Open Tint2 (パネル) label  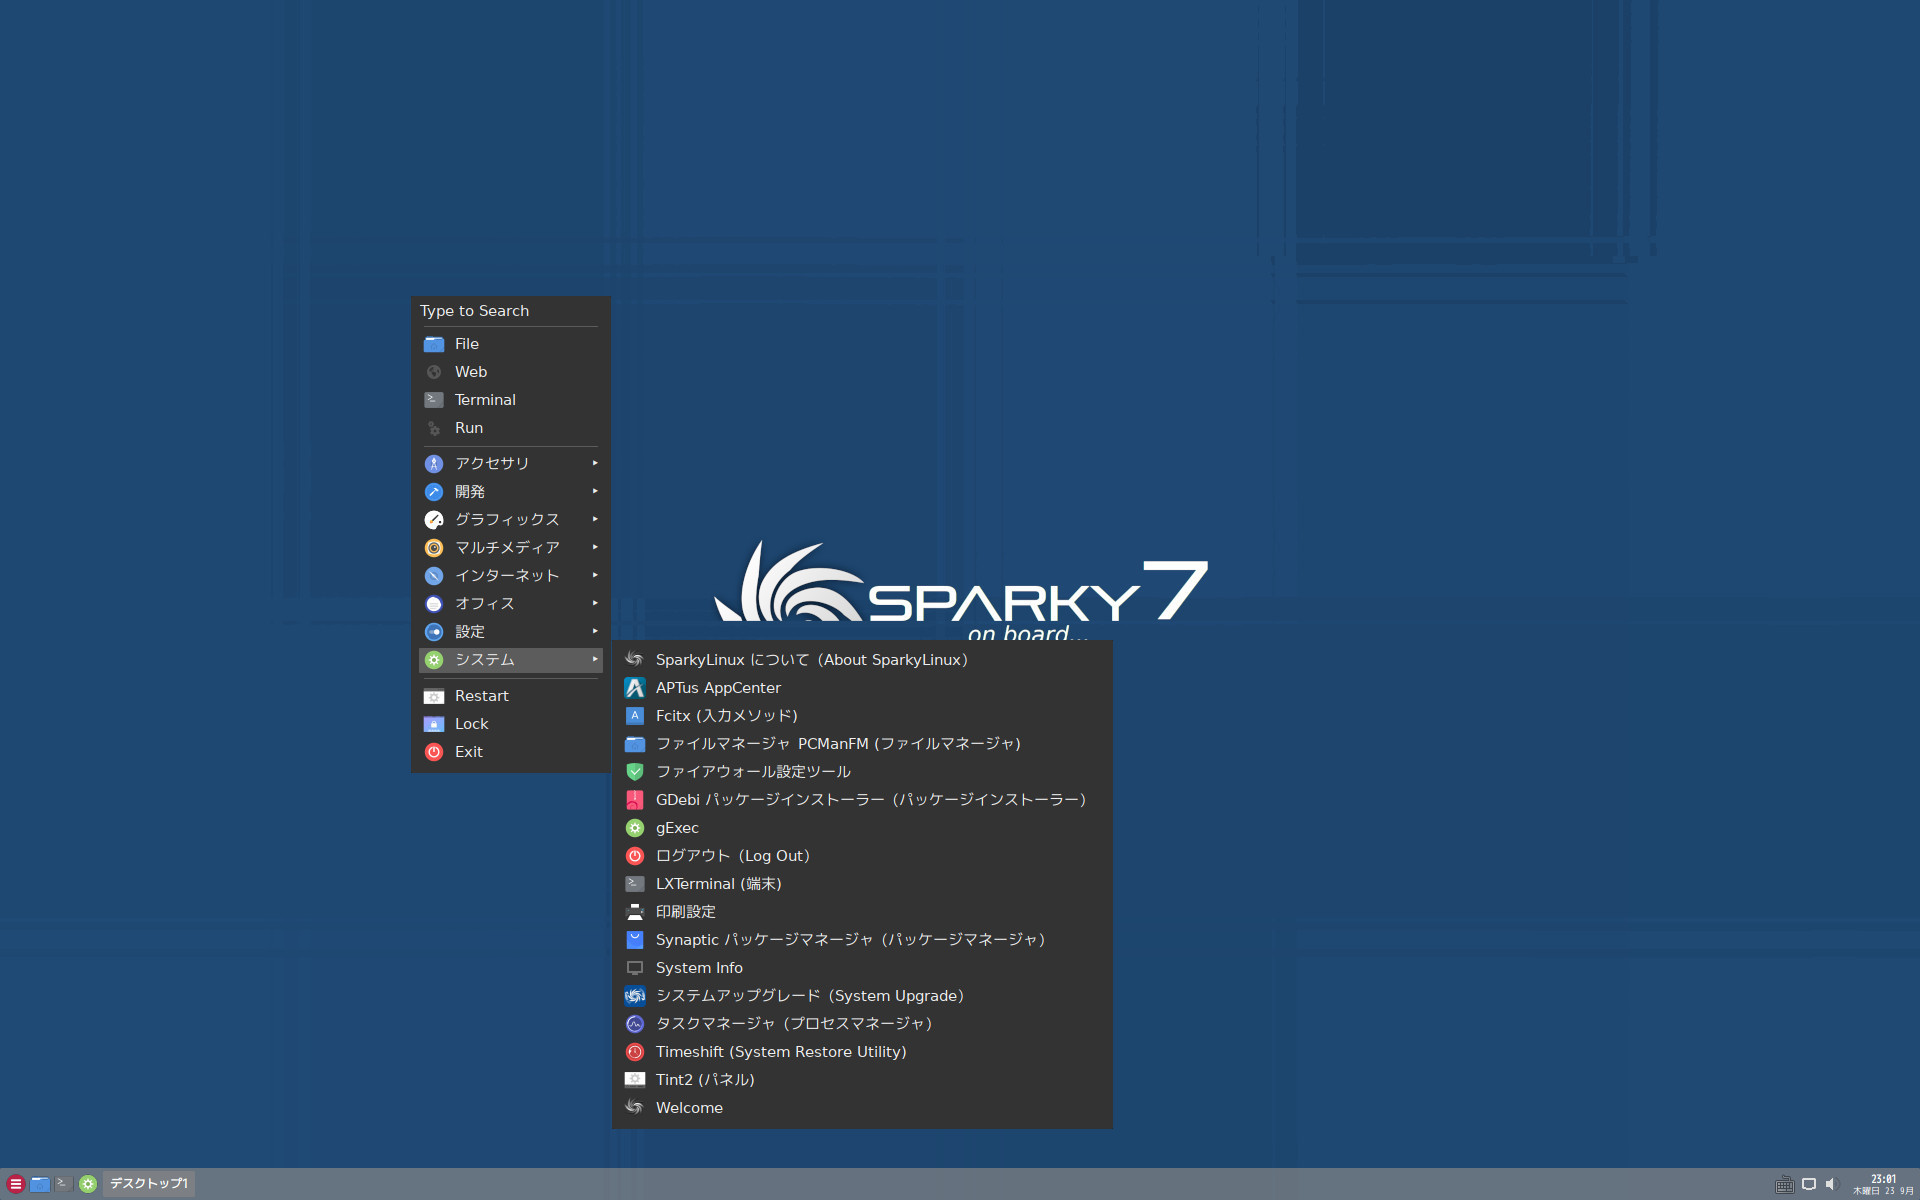[705, 1080]
